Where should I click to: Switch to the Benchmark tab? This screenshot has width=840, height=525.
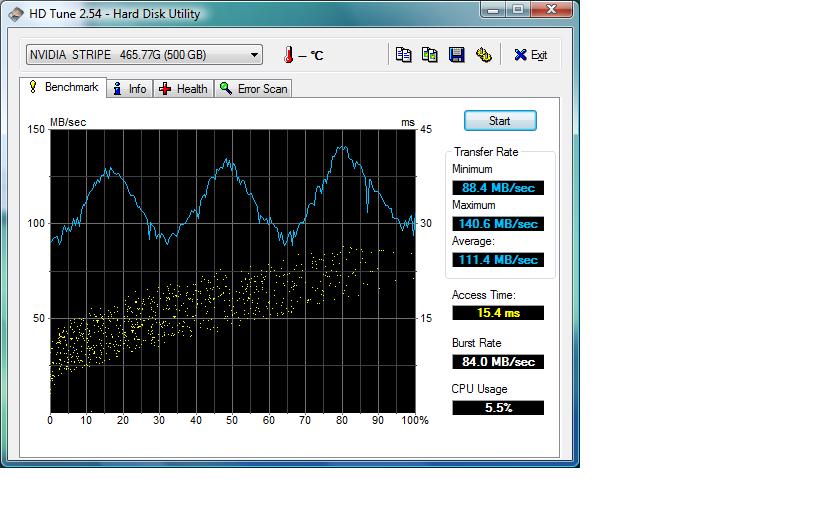coord(64,87)
